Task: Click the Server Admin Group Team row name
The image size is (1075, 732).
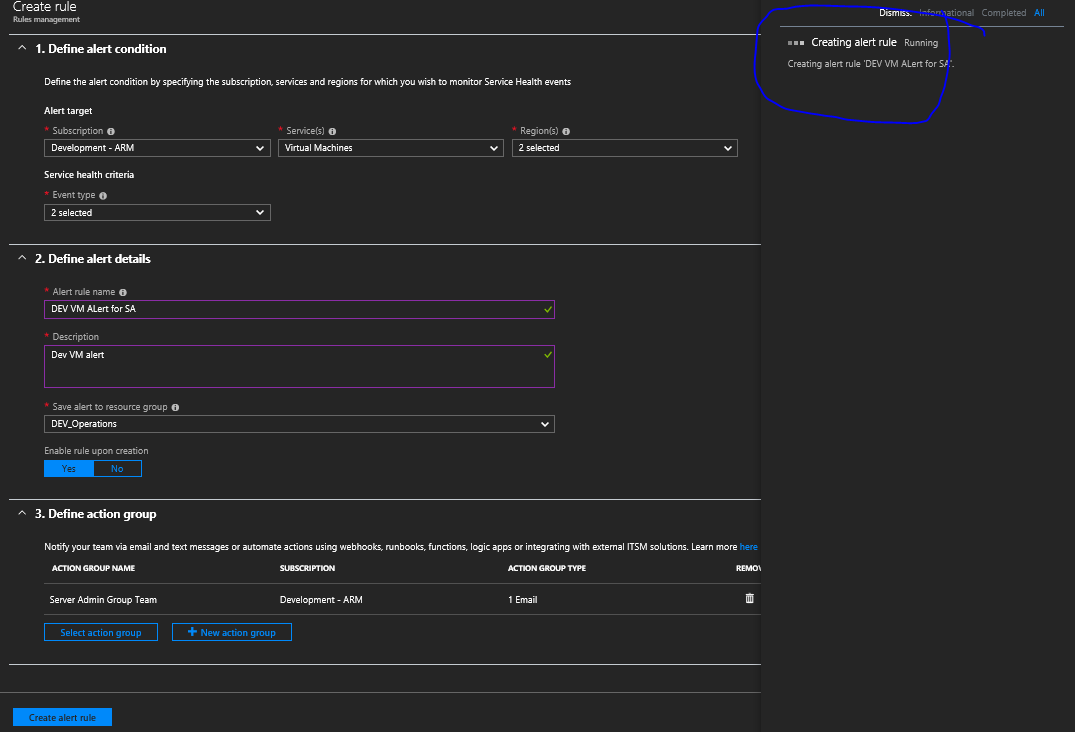Action: click(103, 600)
